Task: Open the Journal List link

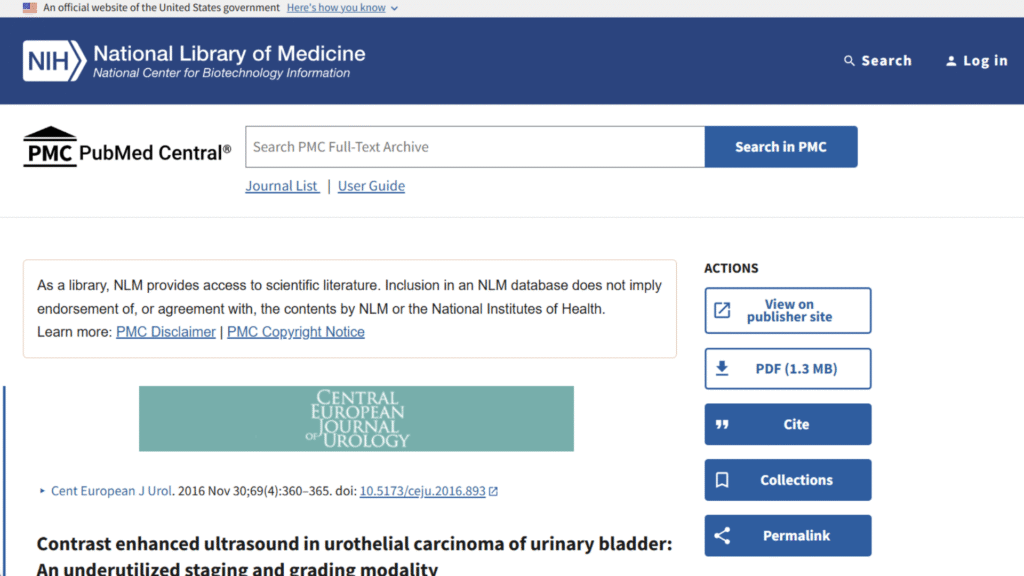Action: 282,186
